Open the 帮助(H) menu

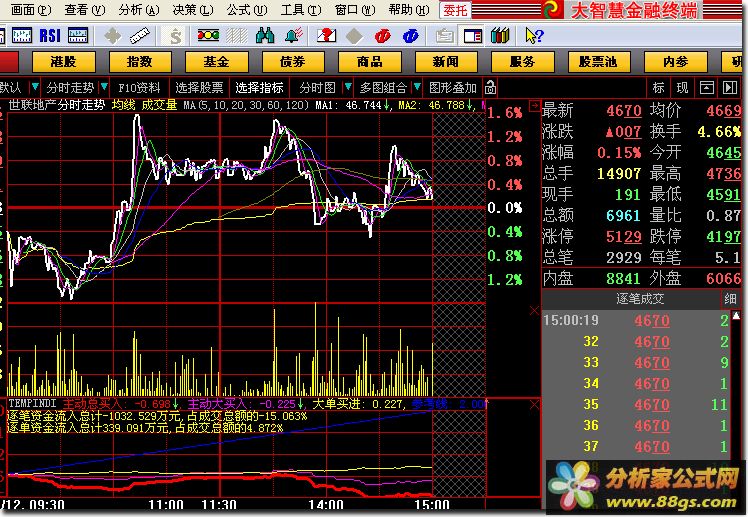(x=409, y=10)
